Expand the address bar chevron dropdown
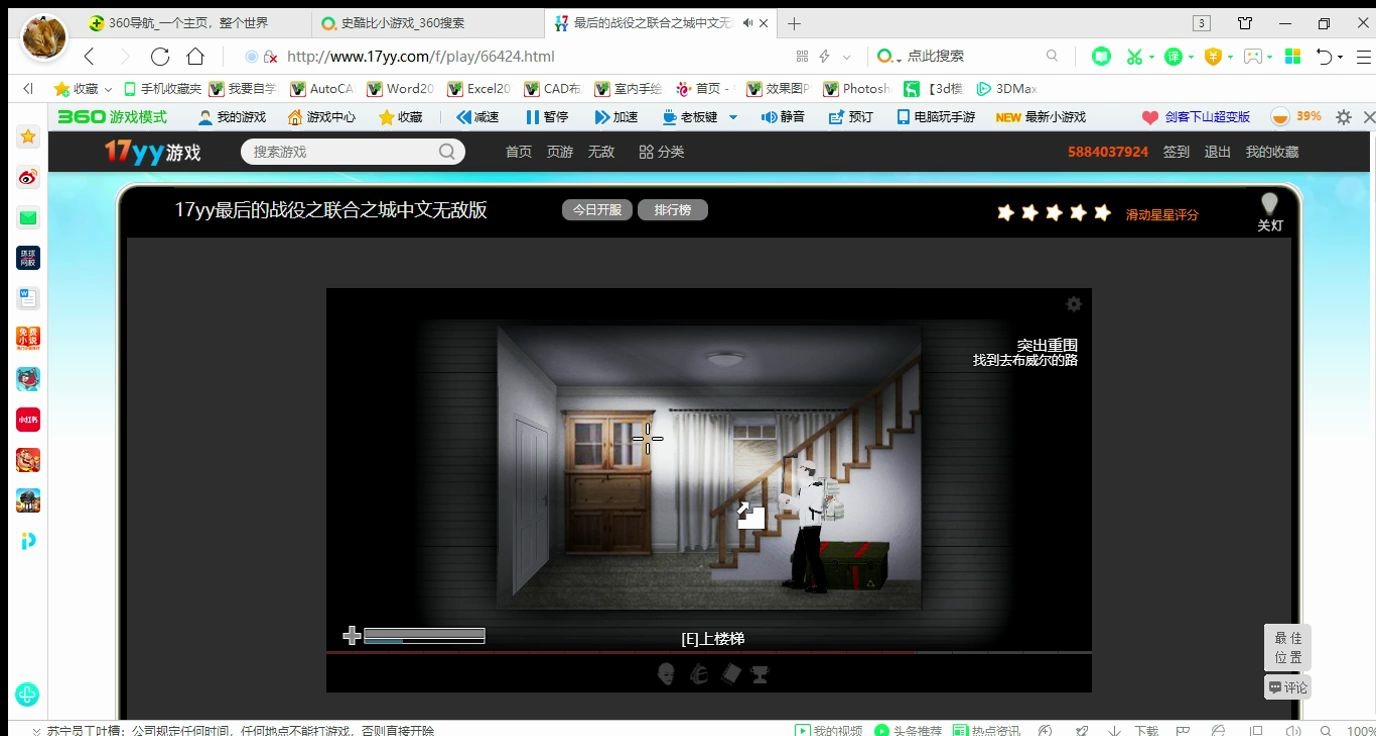 pyautogui.click(x=847, y=57)
